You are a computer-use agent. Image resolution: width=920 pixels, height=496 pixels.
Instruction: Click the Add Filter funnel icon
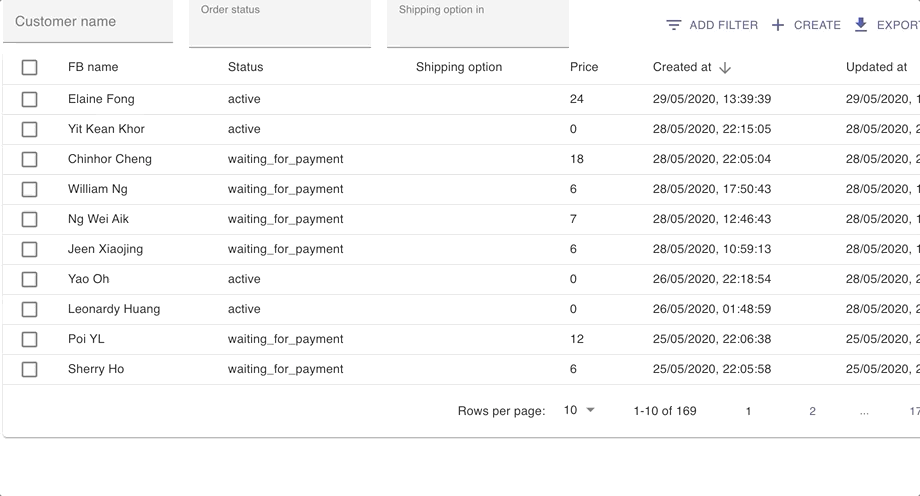pyautogui.click(x=674, y=25)
